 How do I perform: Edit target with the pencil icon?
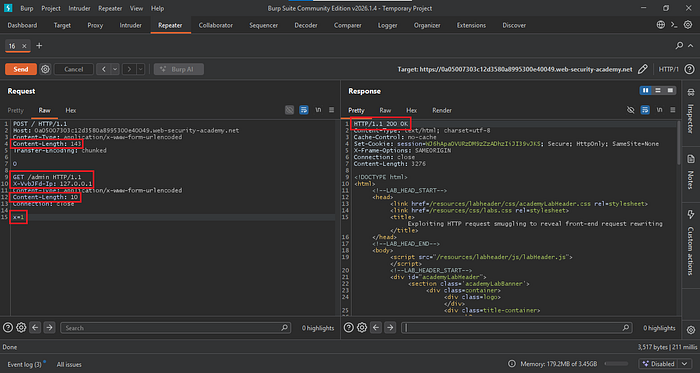(642, 69)
